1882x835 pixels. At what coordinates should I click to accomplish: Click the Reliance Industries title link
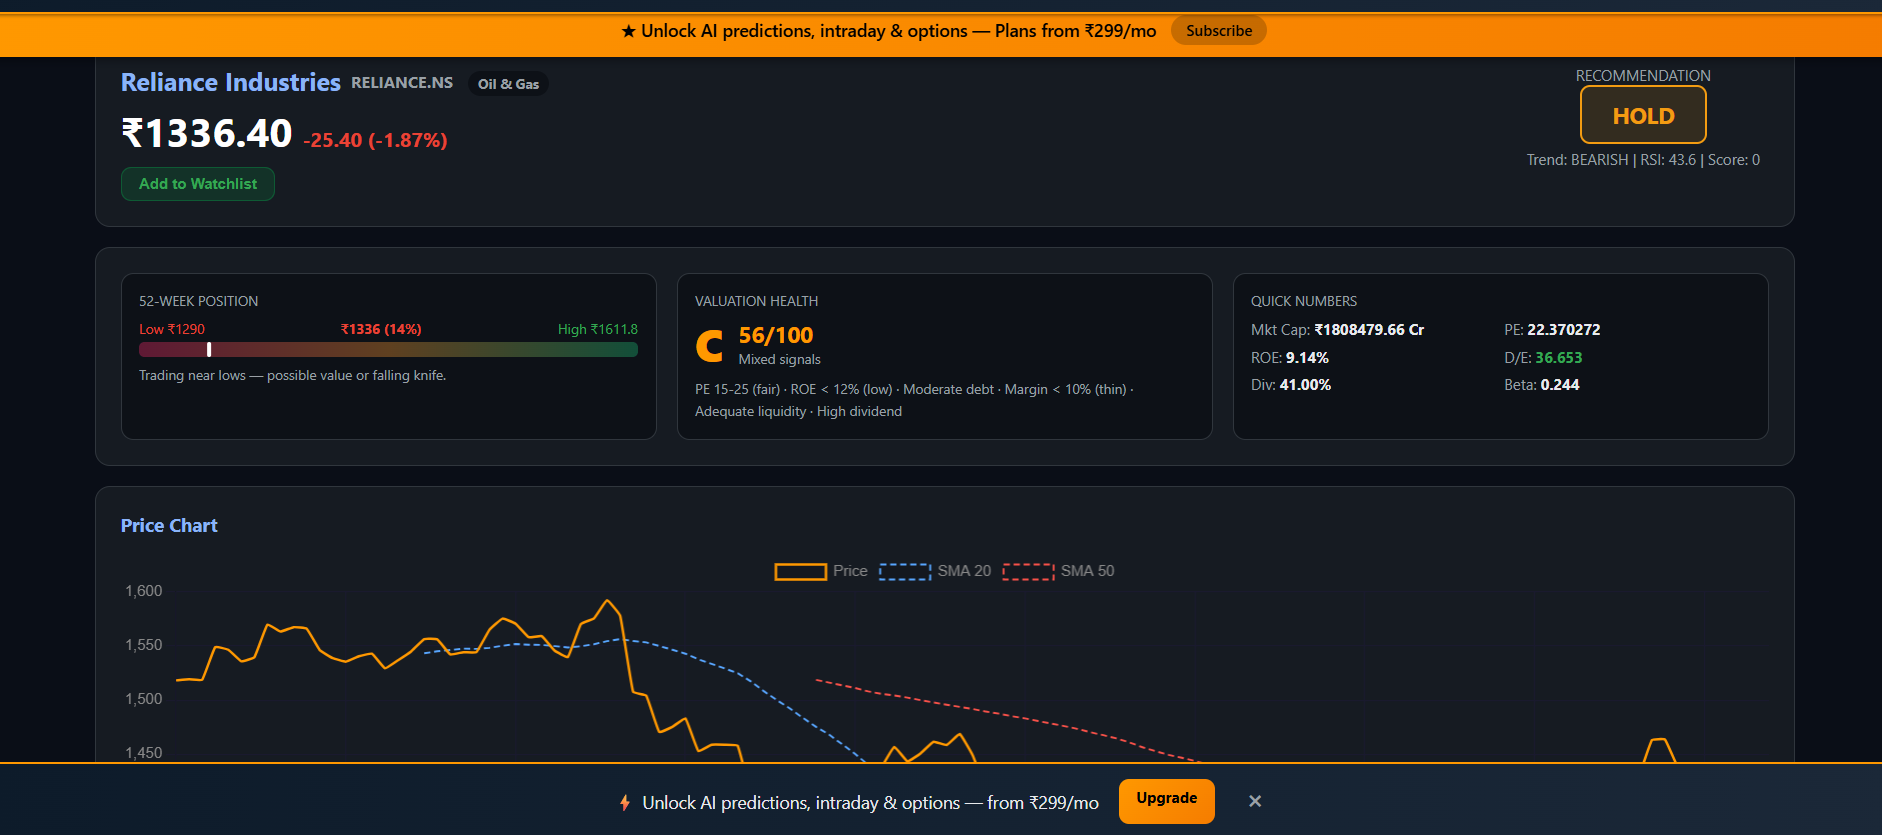231,82
